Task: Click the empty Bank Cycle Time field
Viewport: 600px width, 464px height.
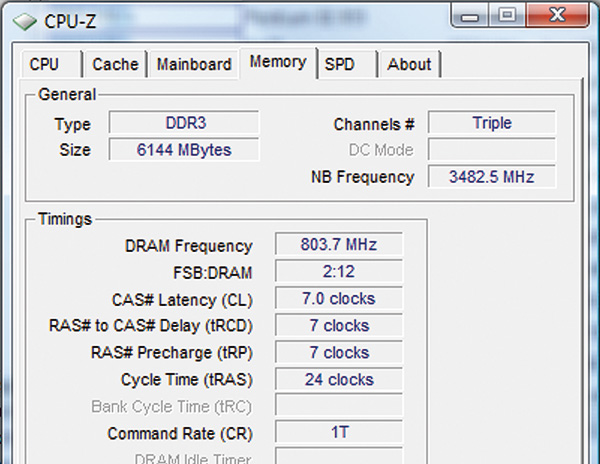Action: coord(339,406)
